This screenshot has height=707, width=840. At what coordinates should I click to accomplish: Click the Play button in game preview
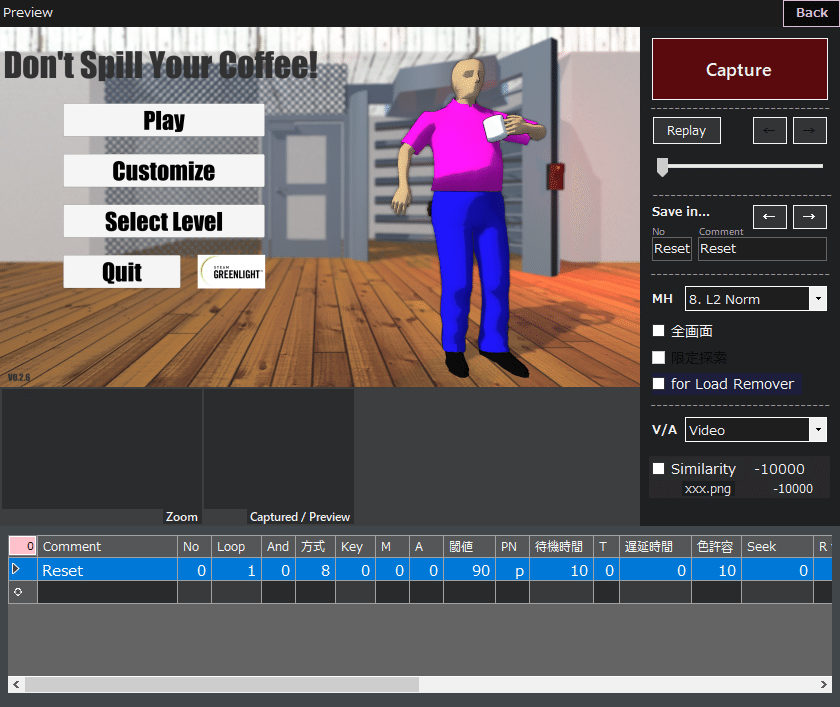click(164, 120)
